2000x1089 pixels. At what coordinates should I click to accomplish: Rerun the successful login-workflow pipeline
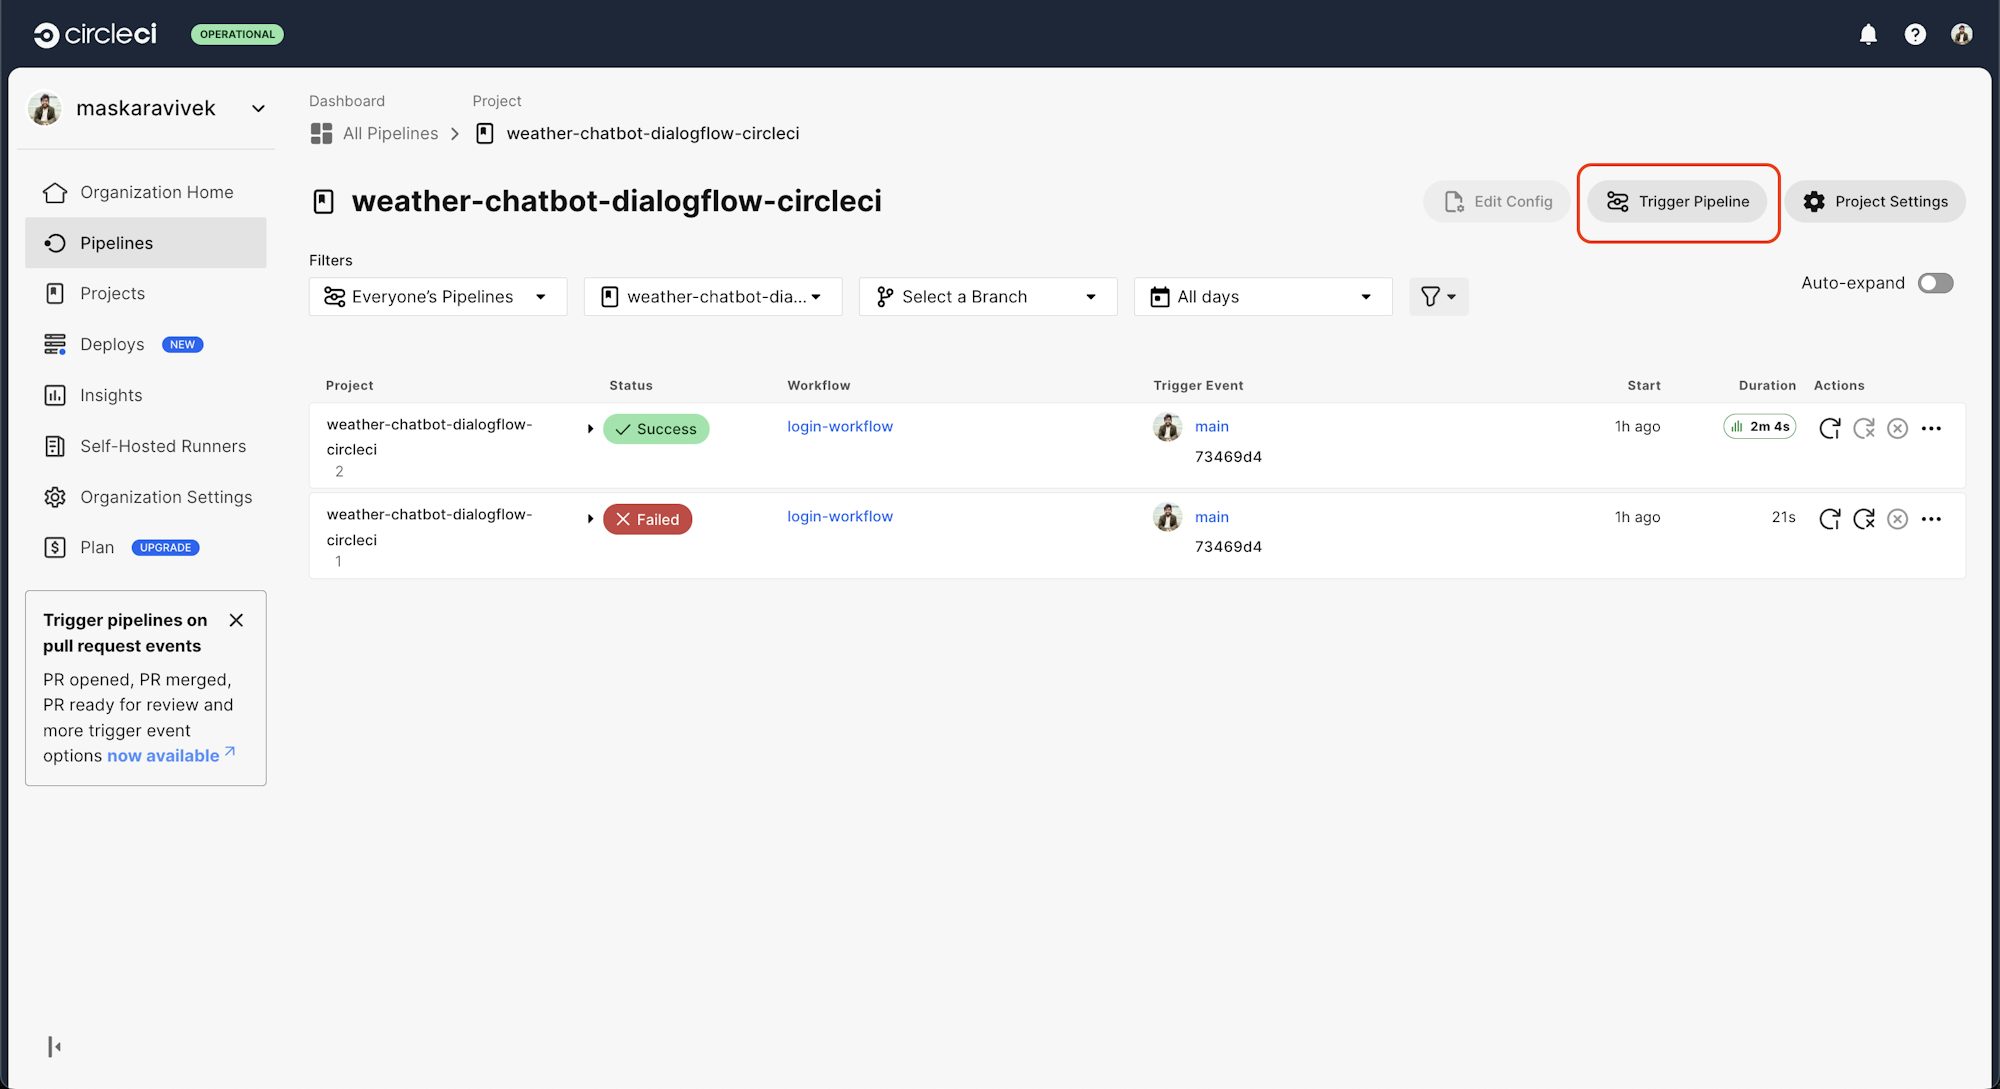(1830, 427)
